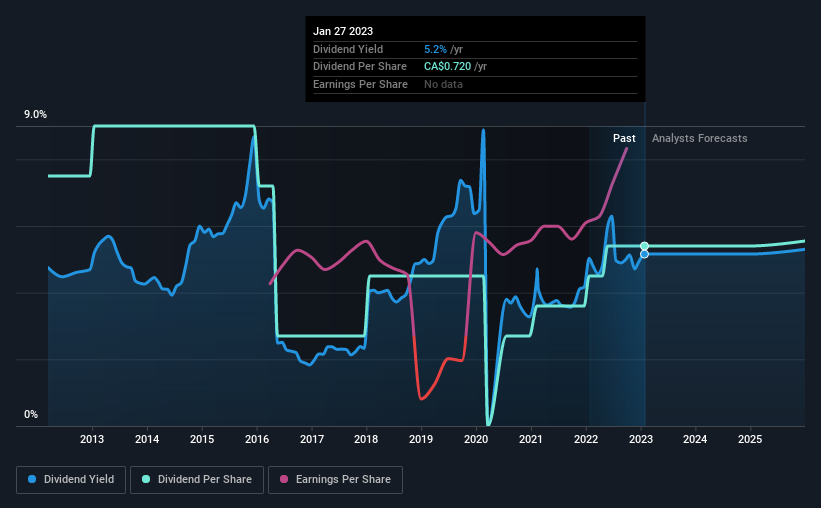Click the 5.2% dividend yield value
This screenshot has height=508, width=821.
pos(435,49)
